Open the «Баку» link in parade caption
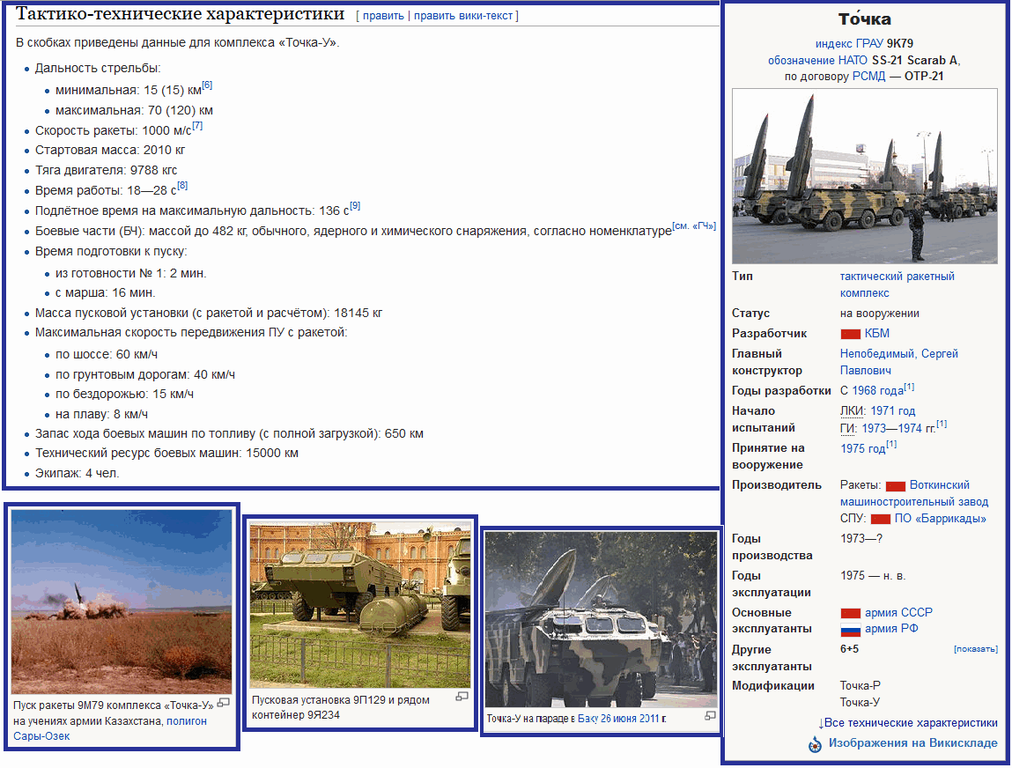 pos(587,718)
